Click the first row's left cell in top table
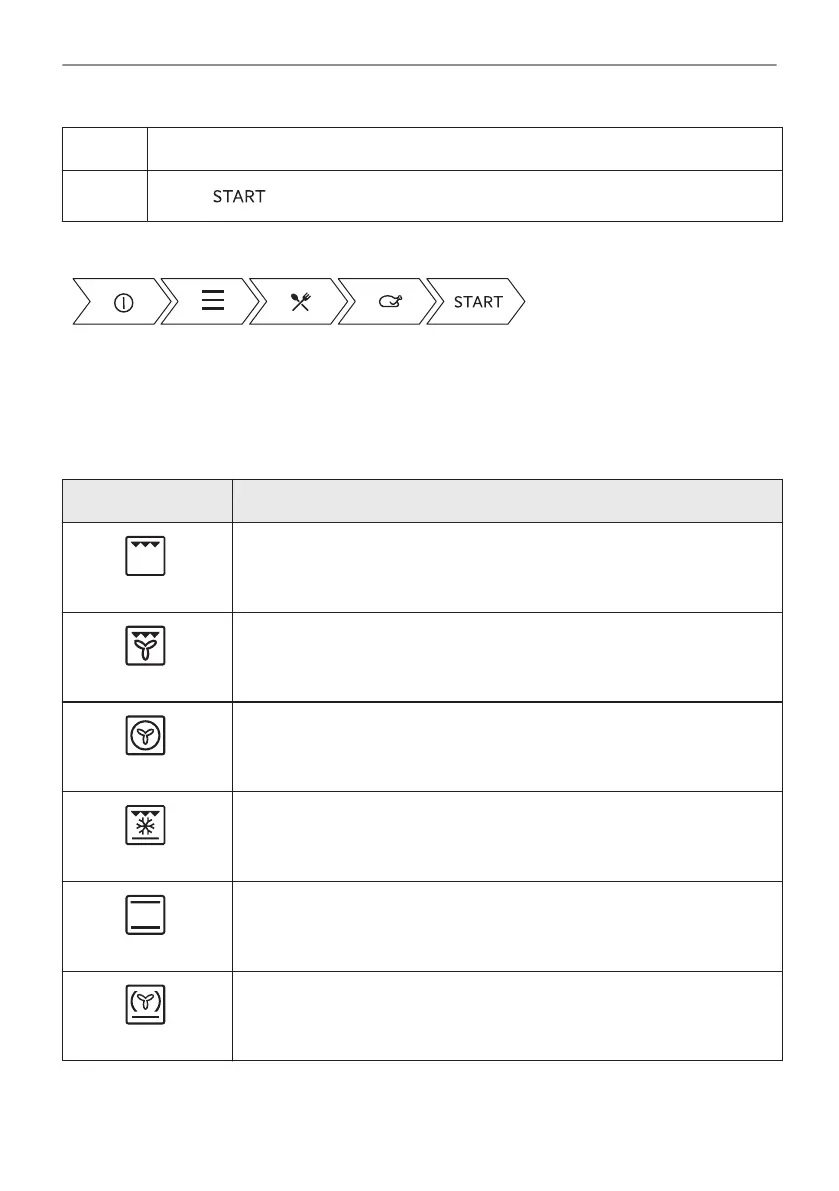This screenshot has height=1191, width=839. [104, 149]
